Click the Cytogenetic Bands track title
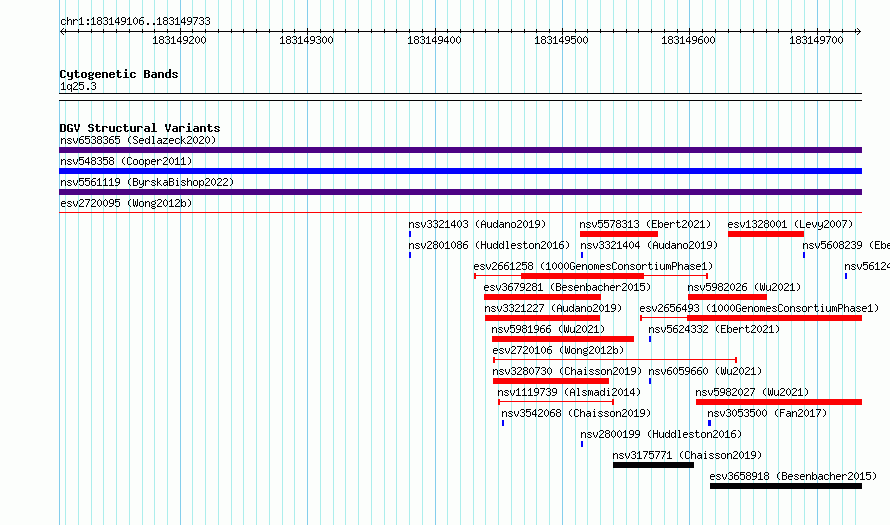890x525 pixels. point(119,74)
